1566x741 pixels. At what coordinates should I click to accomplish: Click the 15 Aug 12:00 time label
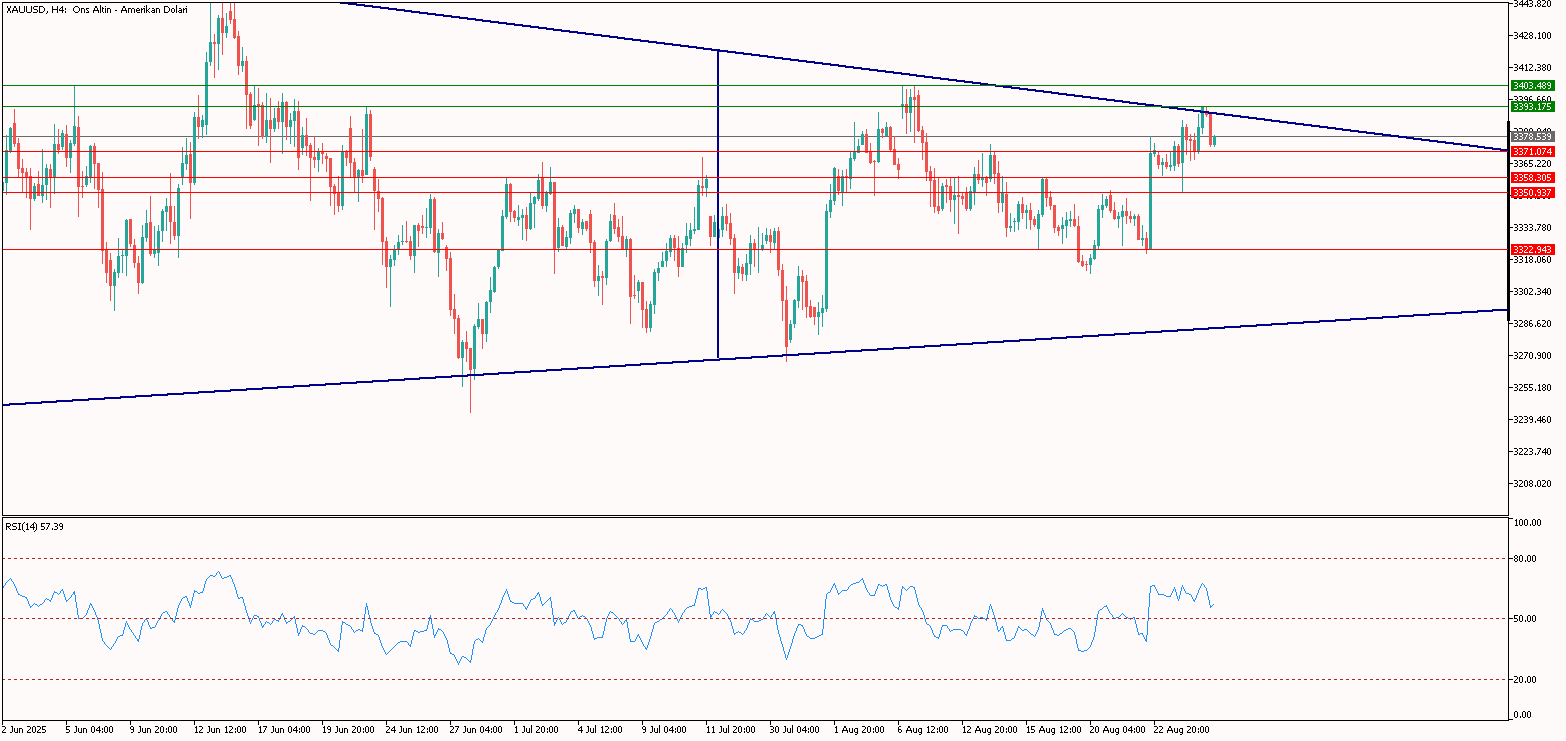click(1054, 729)
